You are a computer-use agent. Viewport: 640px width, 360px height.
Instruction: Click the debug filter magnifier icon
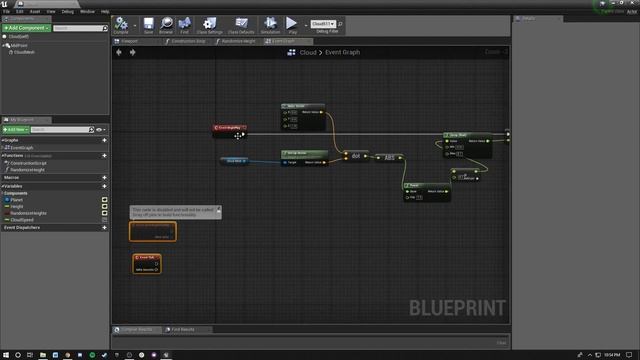[x=340, y=24]
